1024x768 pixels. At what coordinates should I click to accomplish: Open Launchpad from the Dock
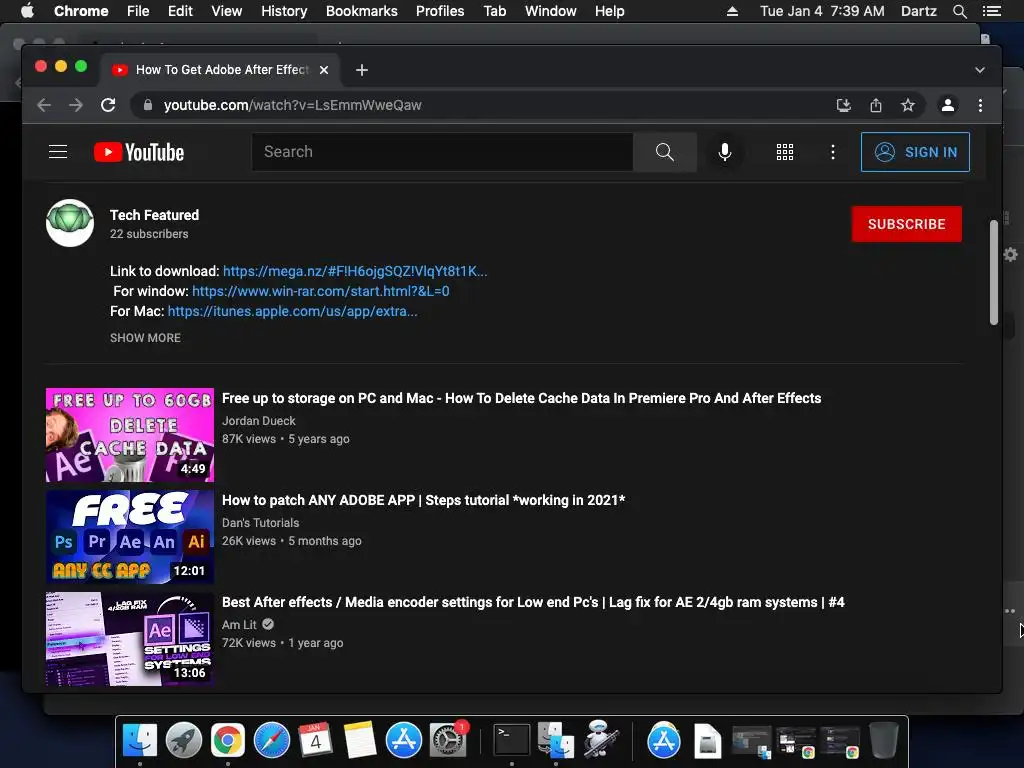pos(184,740)
